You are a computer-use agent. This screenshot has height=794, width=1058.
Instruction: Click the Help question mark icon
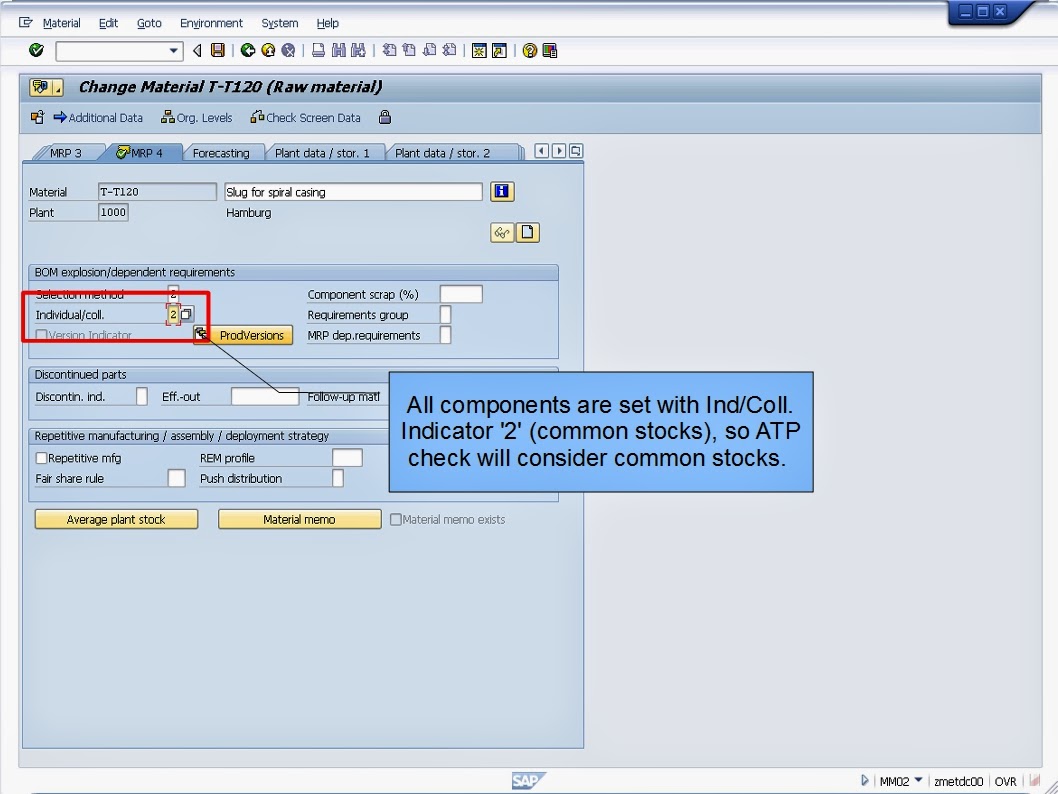[531, 51]
